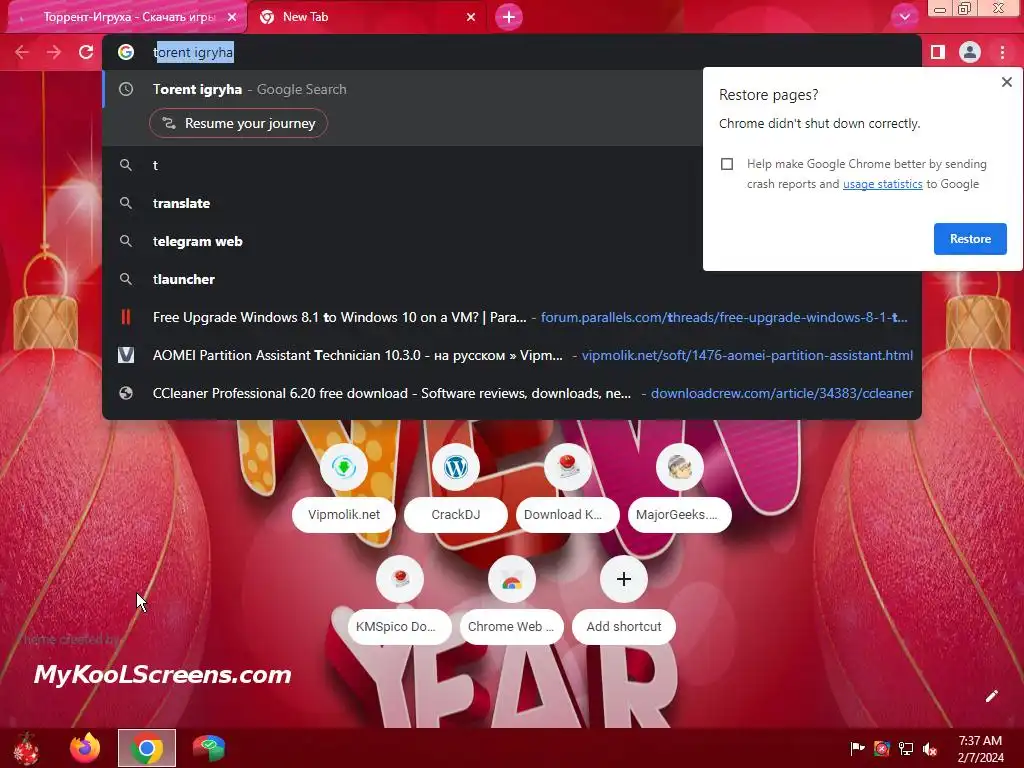Image resolution: width=1024 pixels, height=768 pixels.
Task: Open forum.parallels.com Windows upgrade suggestion
Action: point(511,317)
